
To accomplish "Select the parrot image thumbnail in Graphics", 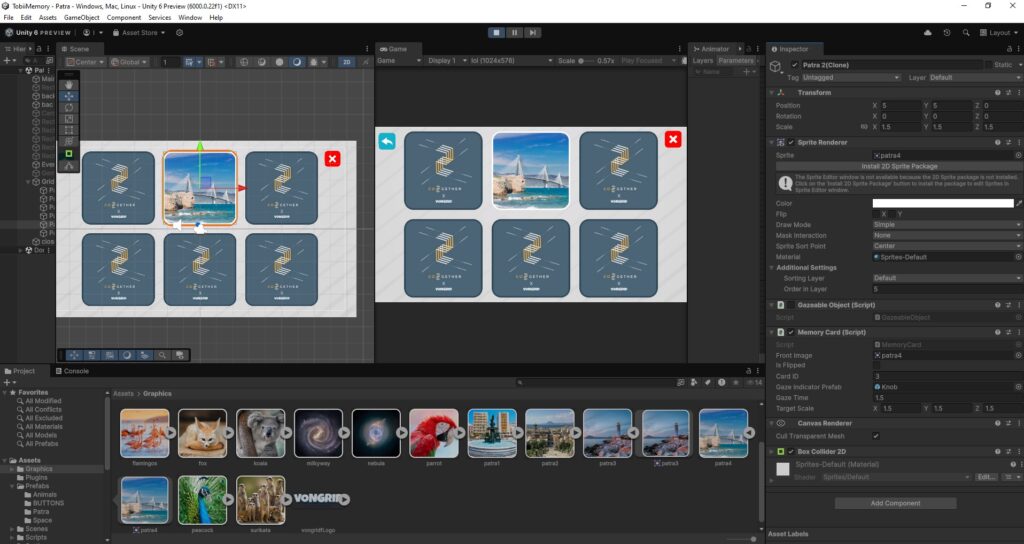I will pos(433,433).
